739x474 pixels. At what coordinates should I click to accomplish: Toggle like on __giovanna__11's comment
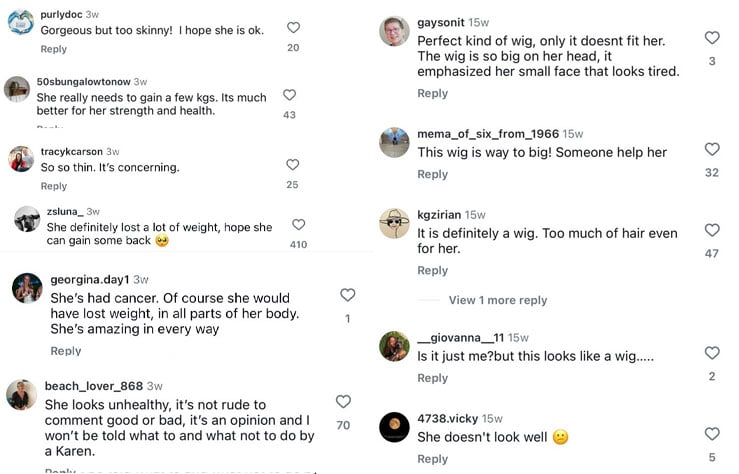click(x=712, y=353)
